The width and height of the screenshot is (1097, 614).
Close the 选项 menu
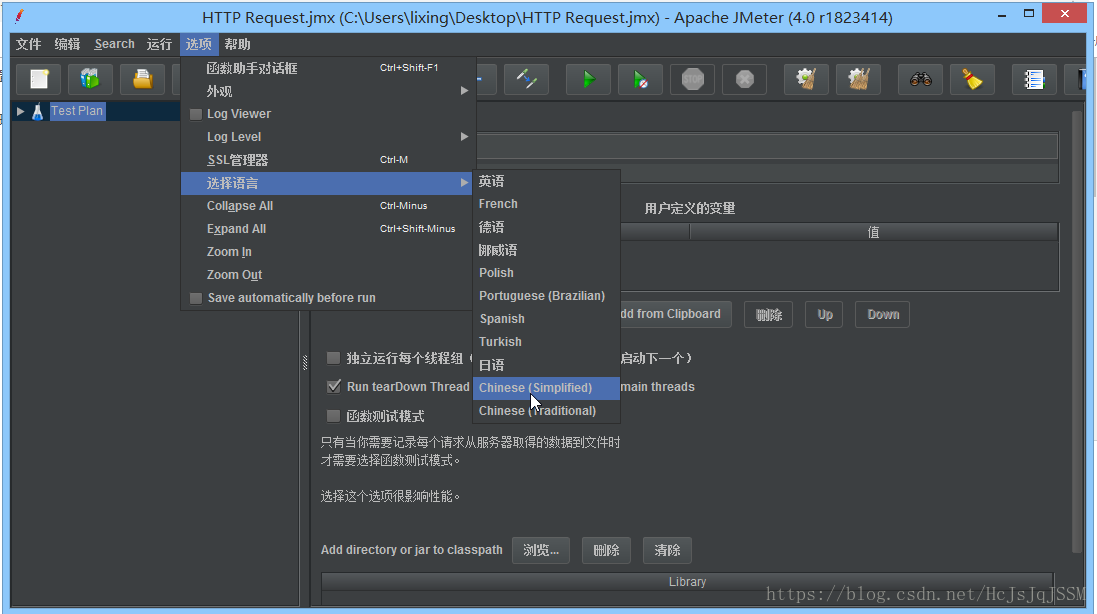pos(199,44)
